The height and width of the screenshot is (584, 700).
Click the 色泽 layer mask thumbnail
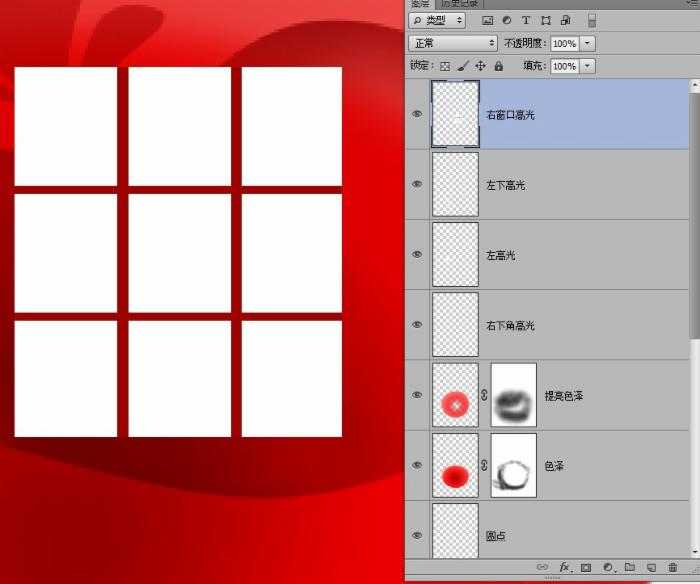(x=514, y=465)
